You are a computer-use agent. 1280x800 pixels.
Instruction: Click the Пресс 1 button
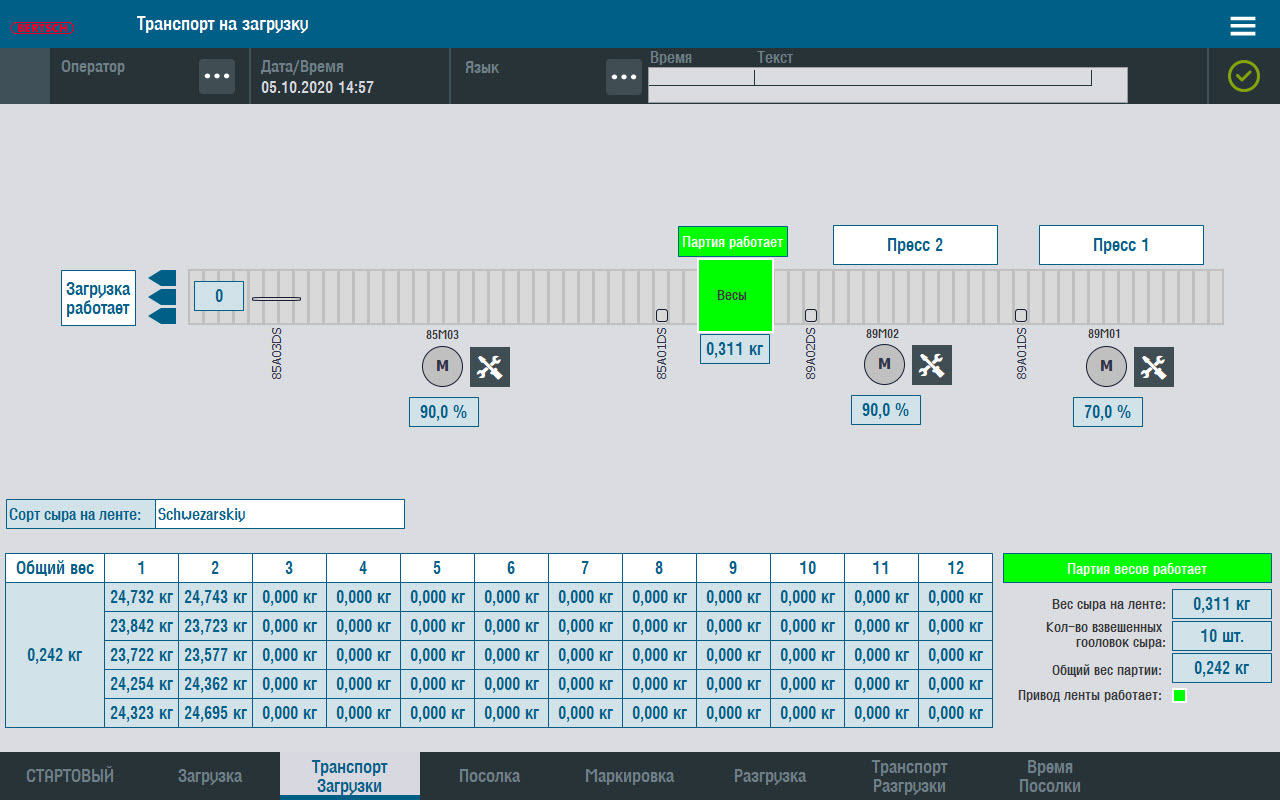(1121, 245)
